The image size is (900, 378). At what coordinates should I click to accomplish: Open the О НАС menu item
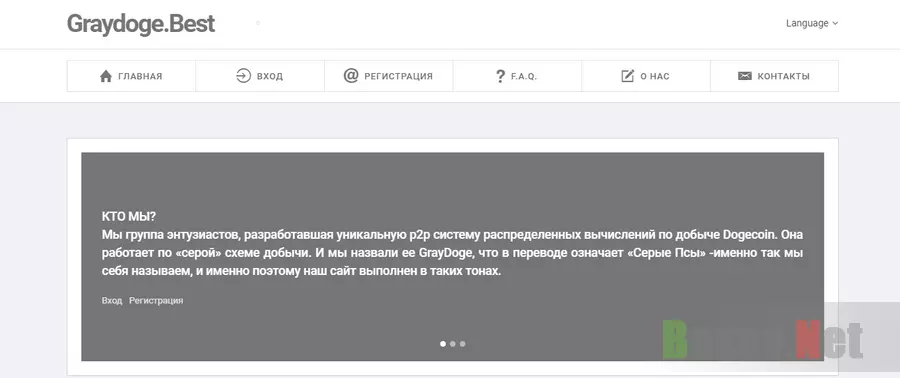pos(646,76)
